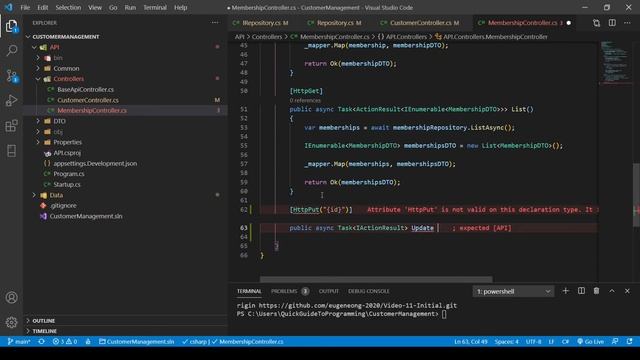Split the editor right
The height and width of the screenshot is (360, 640).
(612, 23)
